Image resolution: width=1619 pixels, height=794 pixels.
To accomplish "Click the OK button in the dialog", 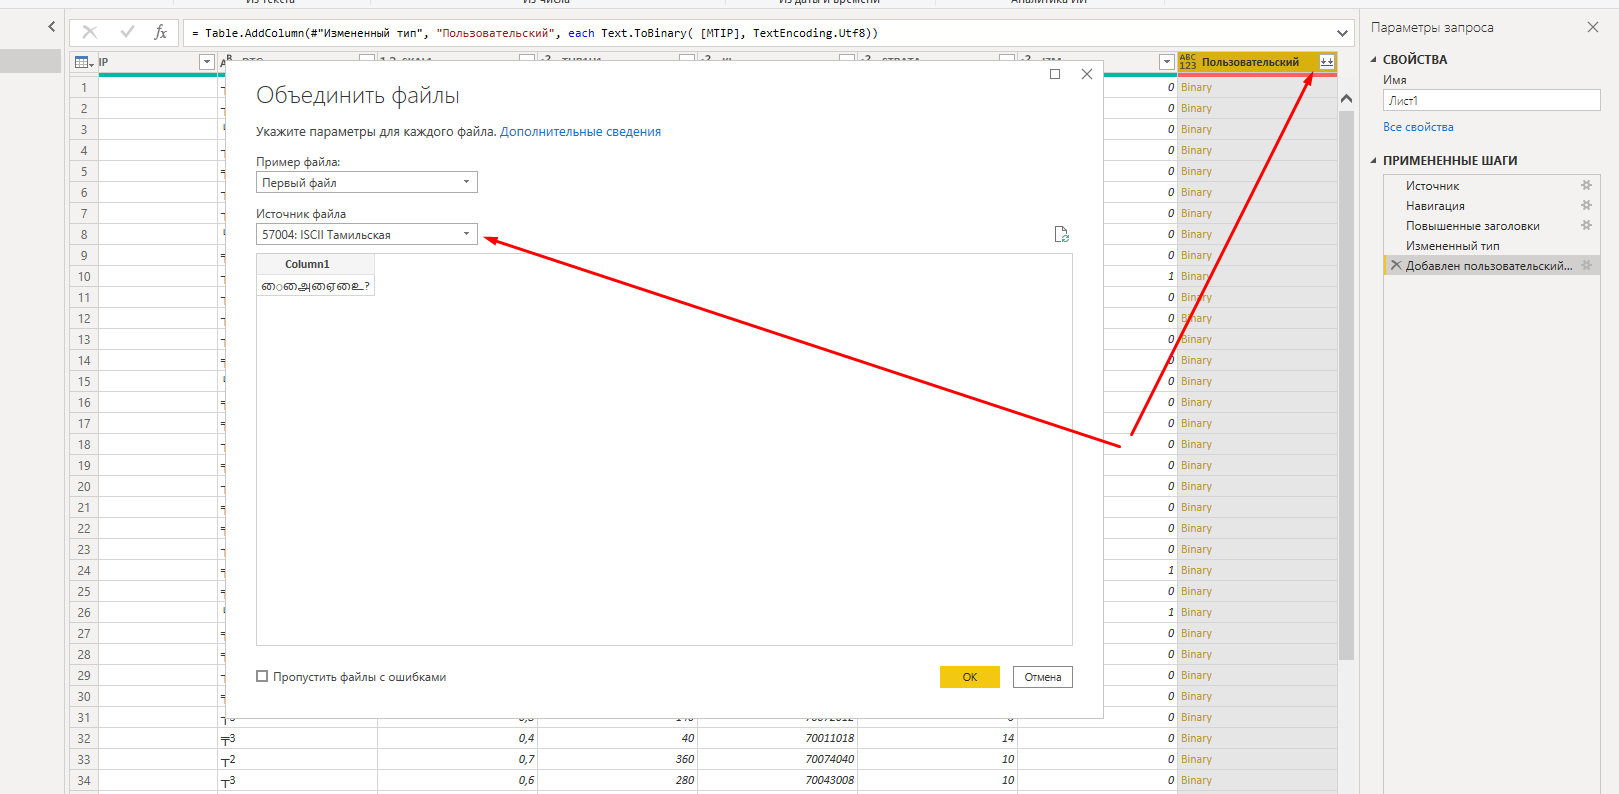I will (x=969, y=677).
